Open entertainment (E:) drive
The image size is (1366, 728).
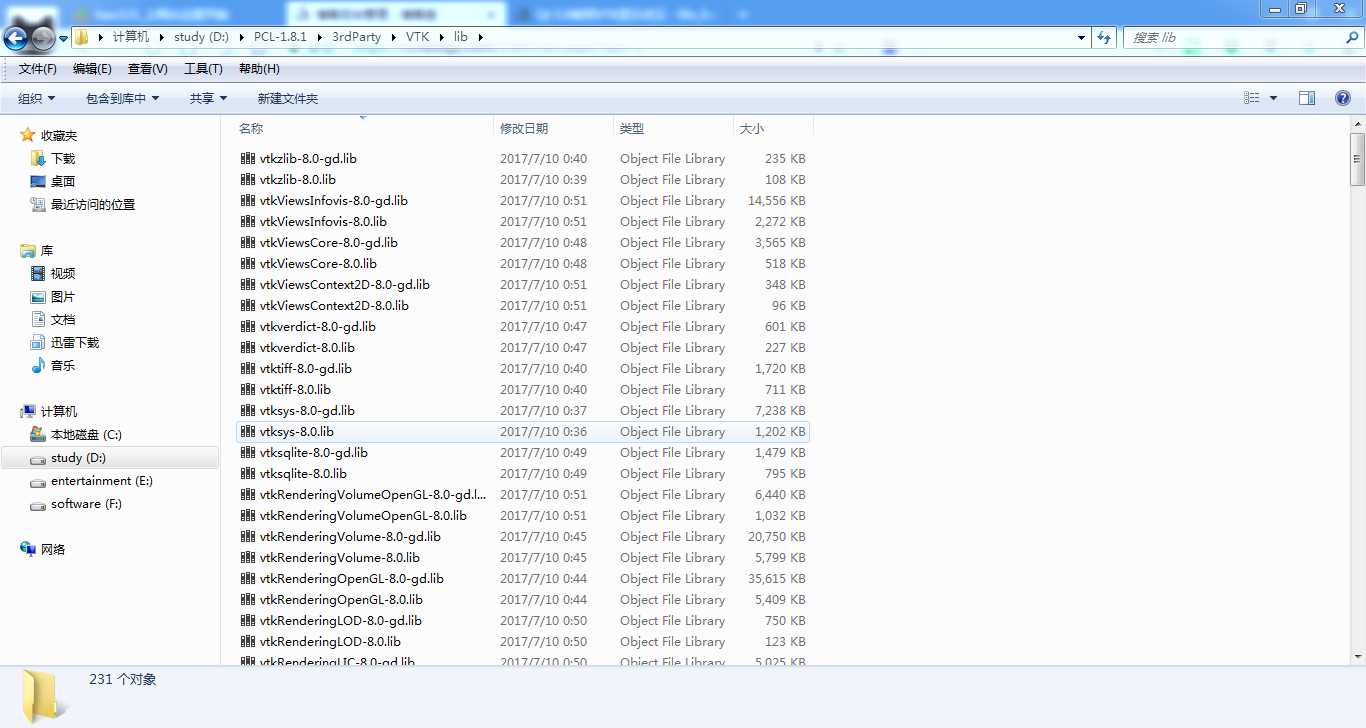click(102, 480)
